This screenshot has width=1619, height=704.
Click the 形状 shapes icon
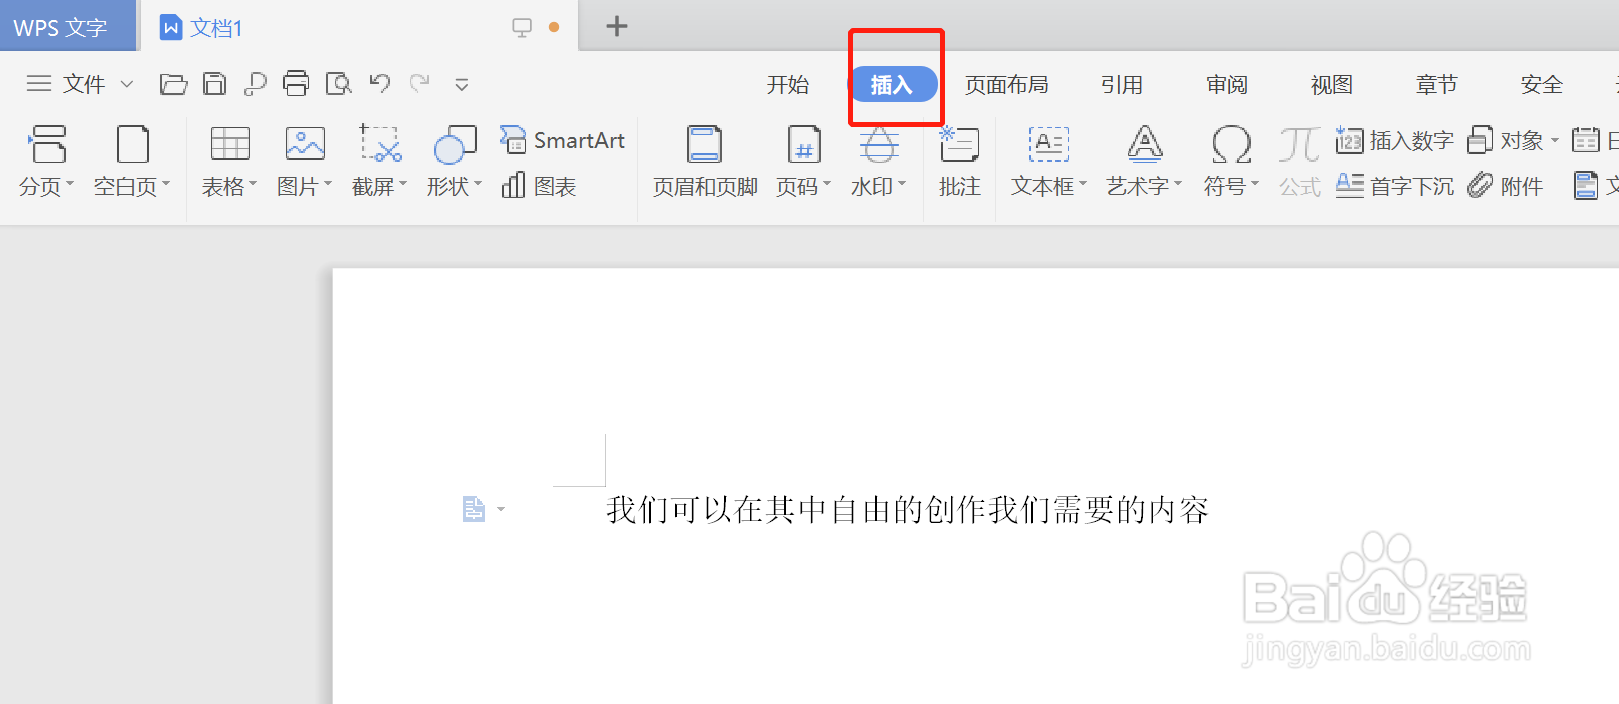[455, 144]
